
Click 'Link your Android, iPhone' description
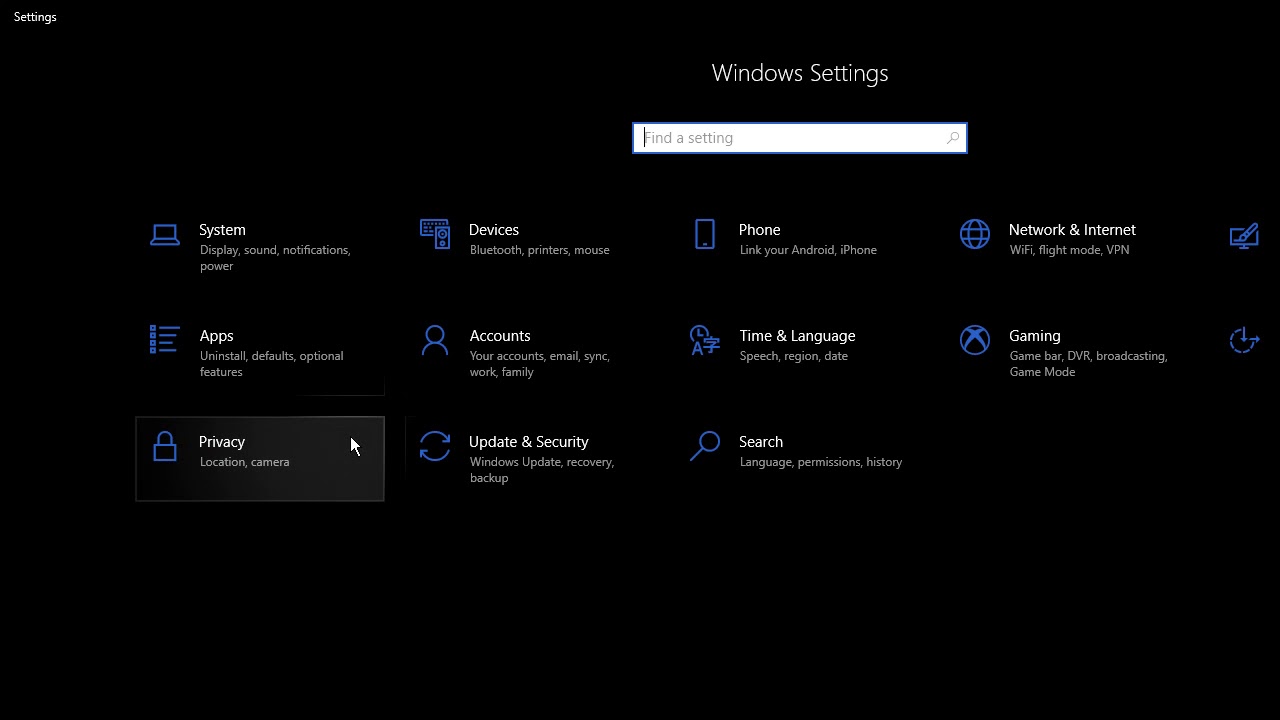click(808, 250)
